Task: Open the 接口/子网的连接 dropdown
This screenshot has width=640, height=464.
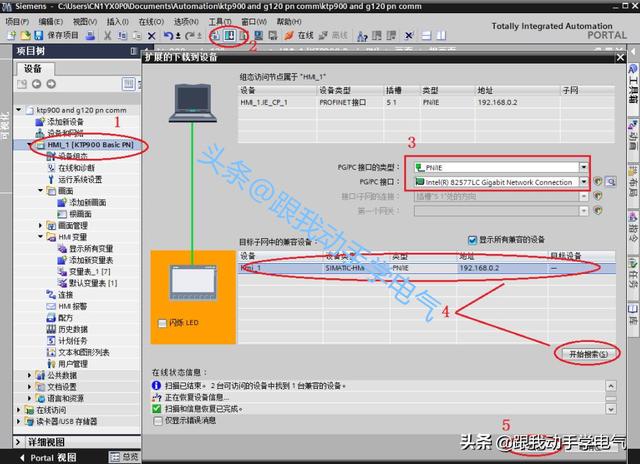Action: click(584, 196)
